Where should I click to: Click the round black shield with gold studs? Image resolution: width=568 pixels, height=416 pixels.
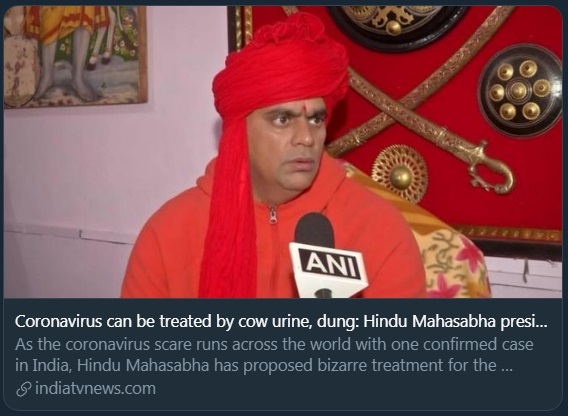(x=521, y=90)
